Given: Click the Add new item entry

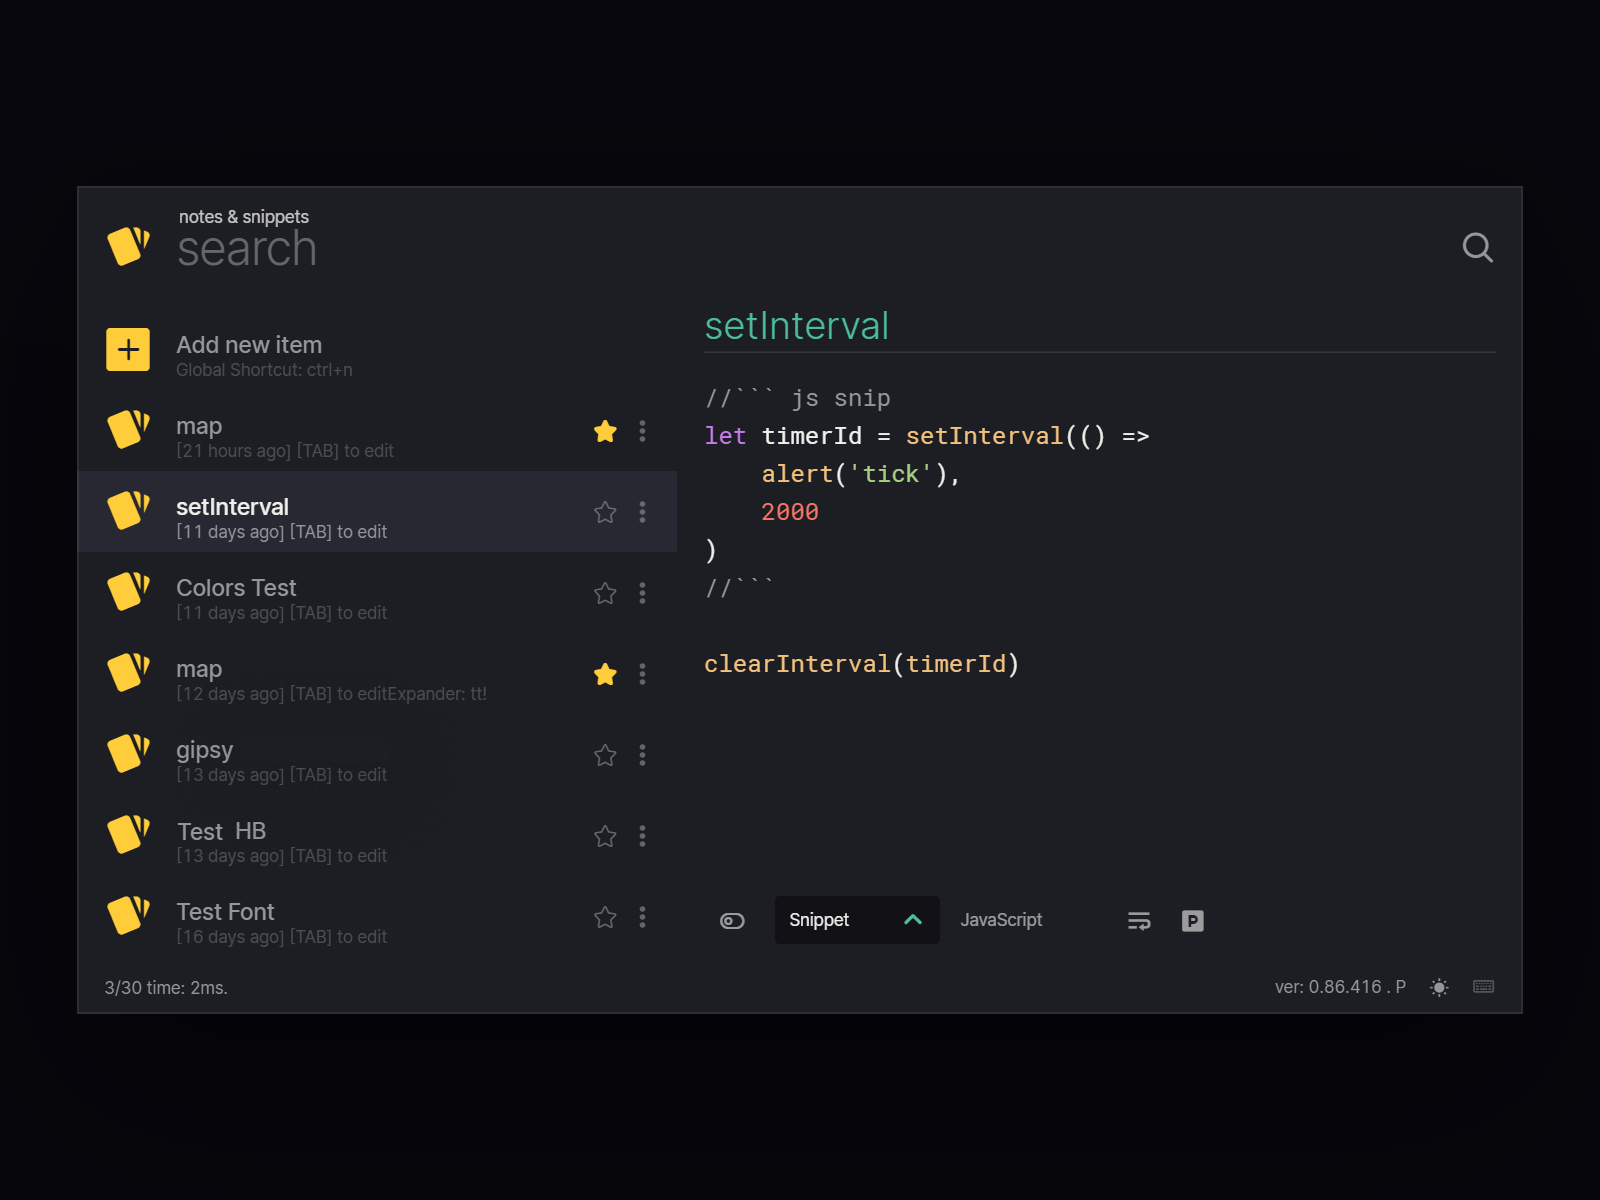Looking at the screenshot, I should (x=248, y=345).
